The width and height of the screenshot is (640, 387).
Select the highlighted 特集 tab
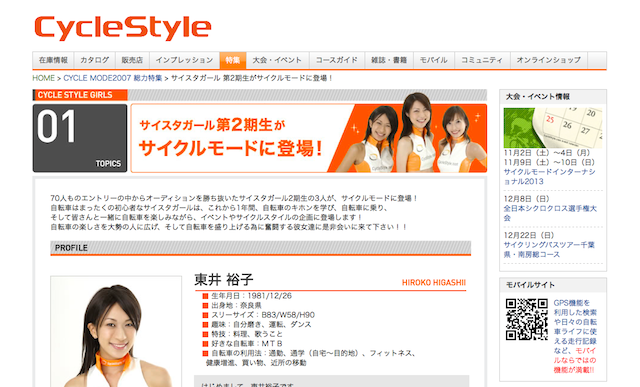[233, 60]
